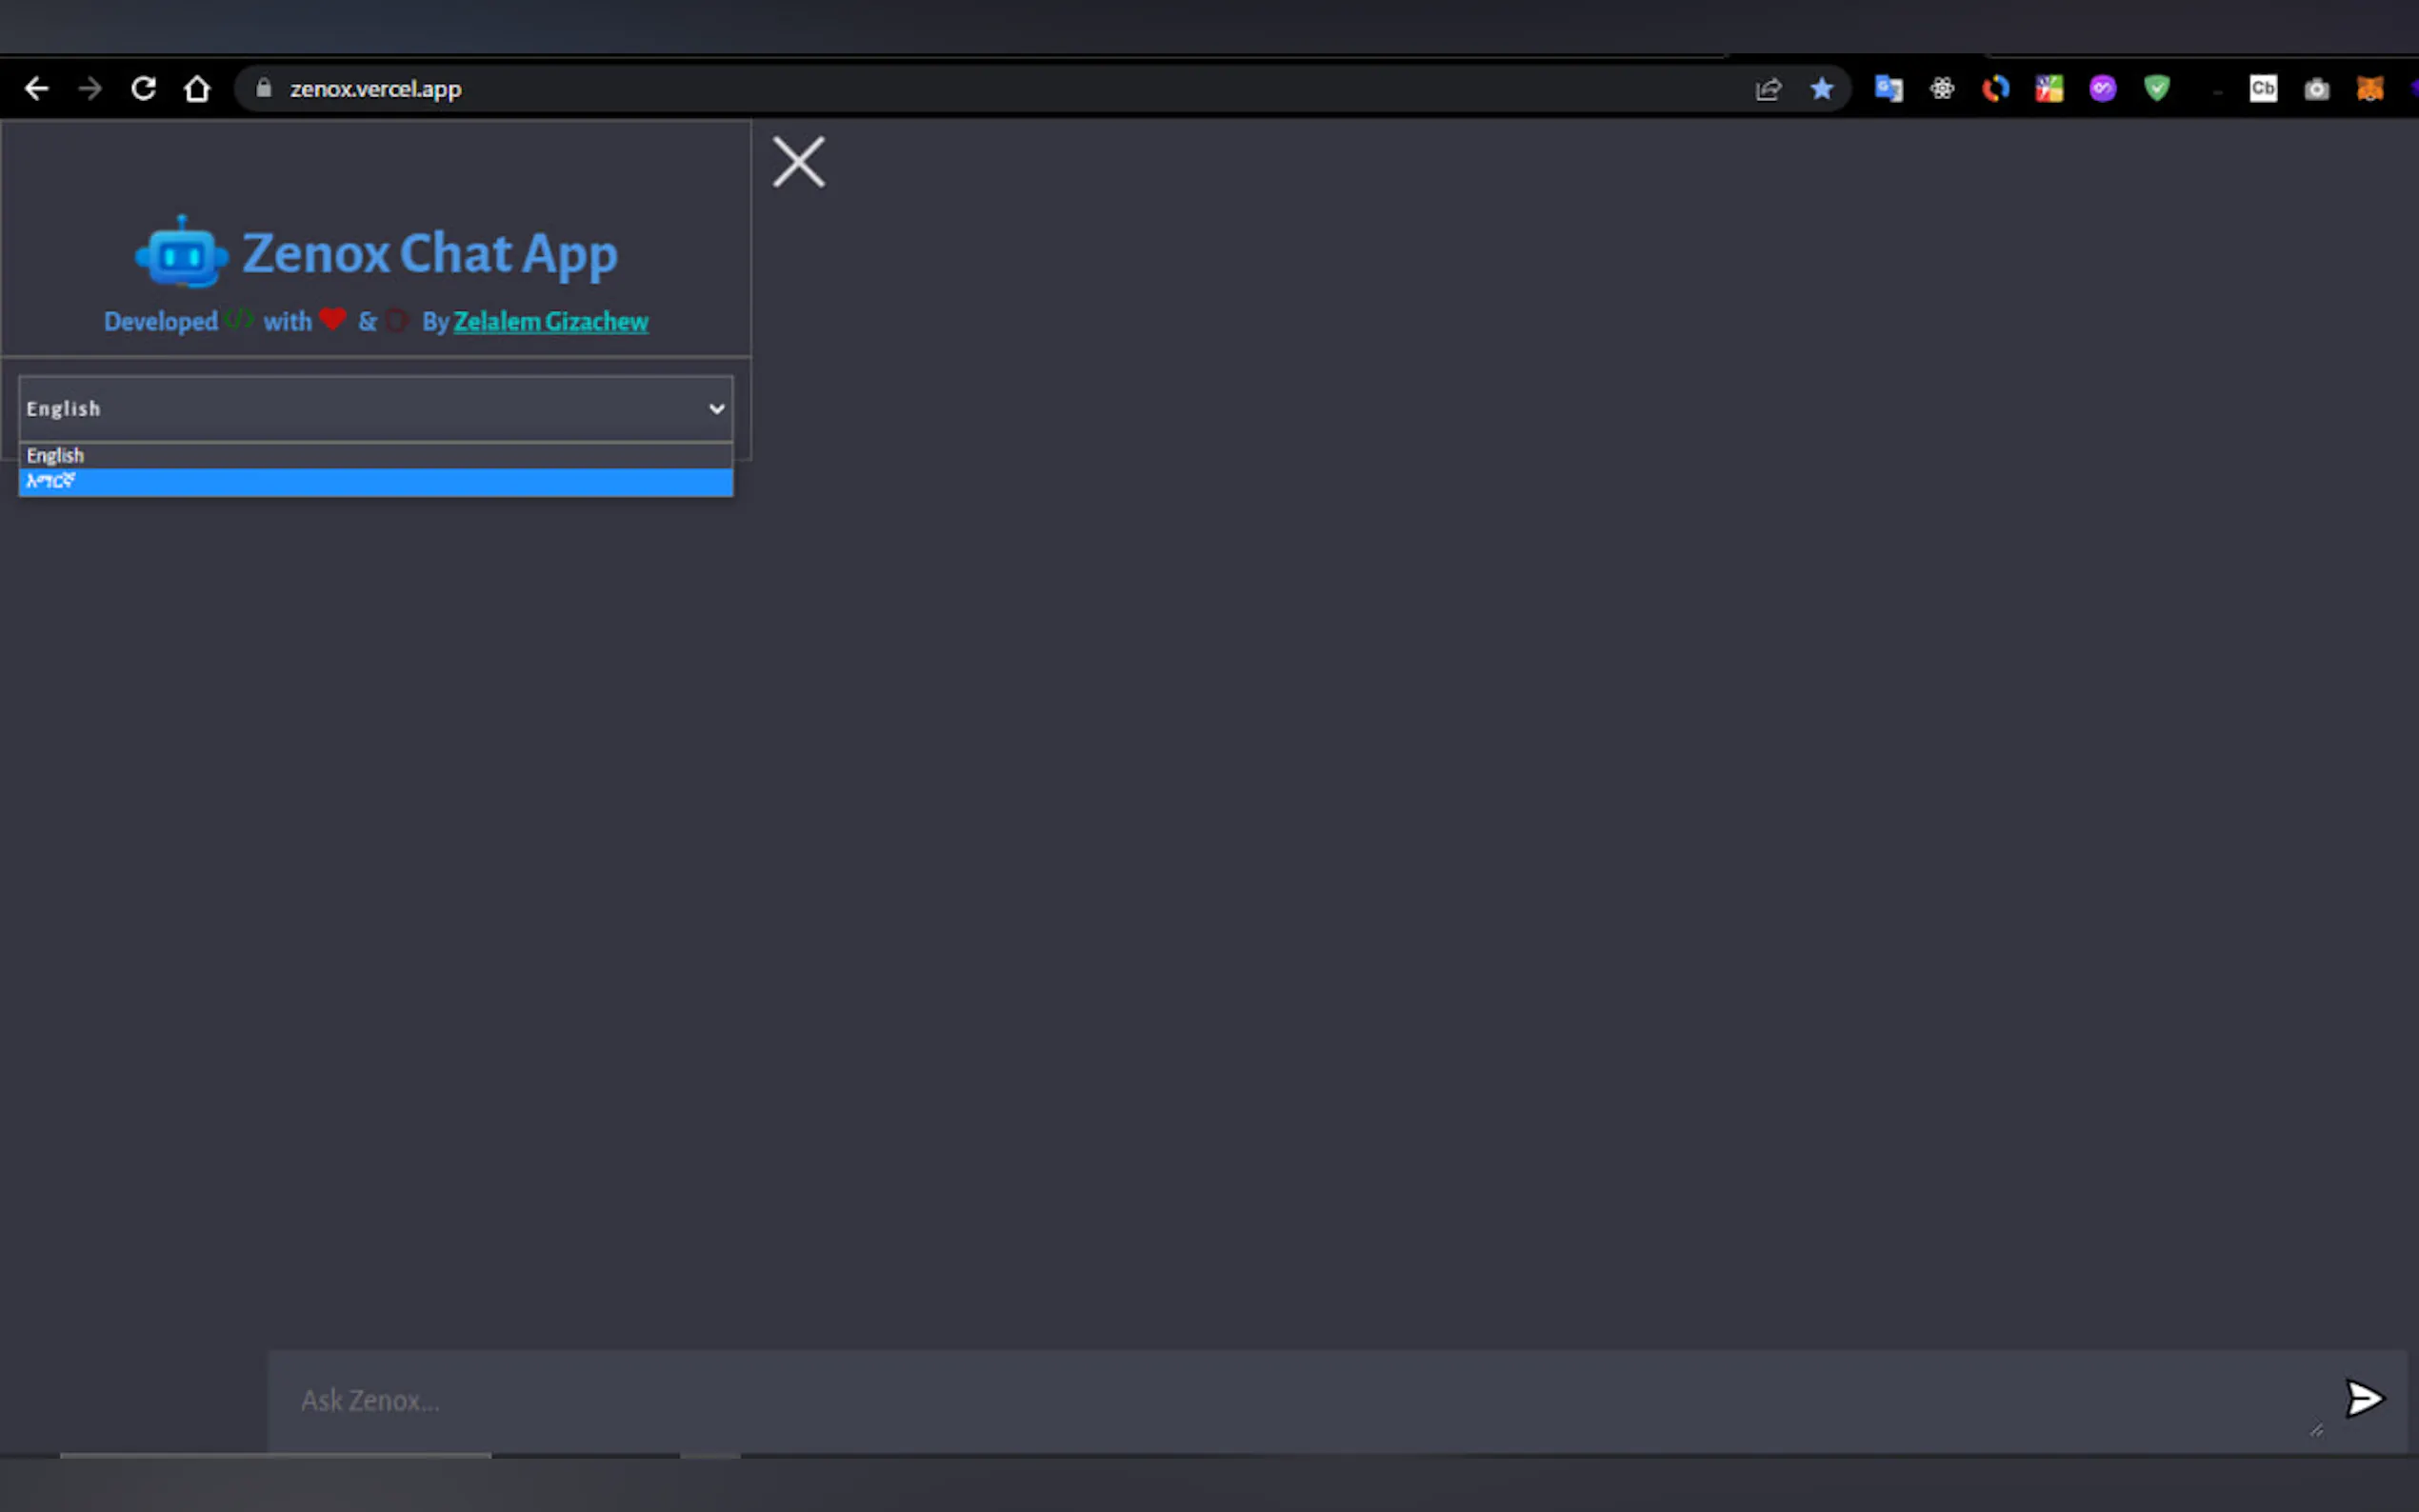This screenshot has width=2419, height=1512.
Task: Bookmark this page with the star
Action: point(1821,89)
